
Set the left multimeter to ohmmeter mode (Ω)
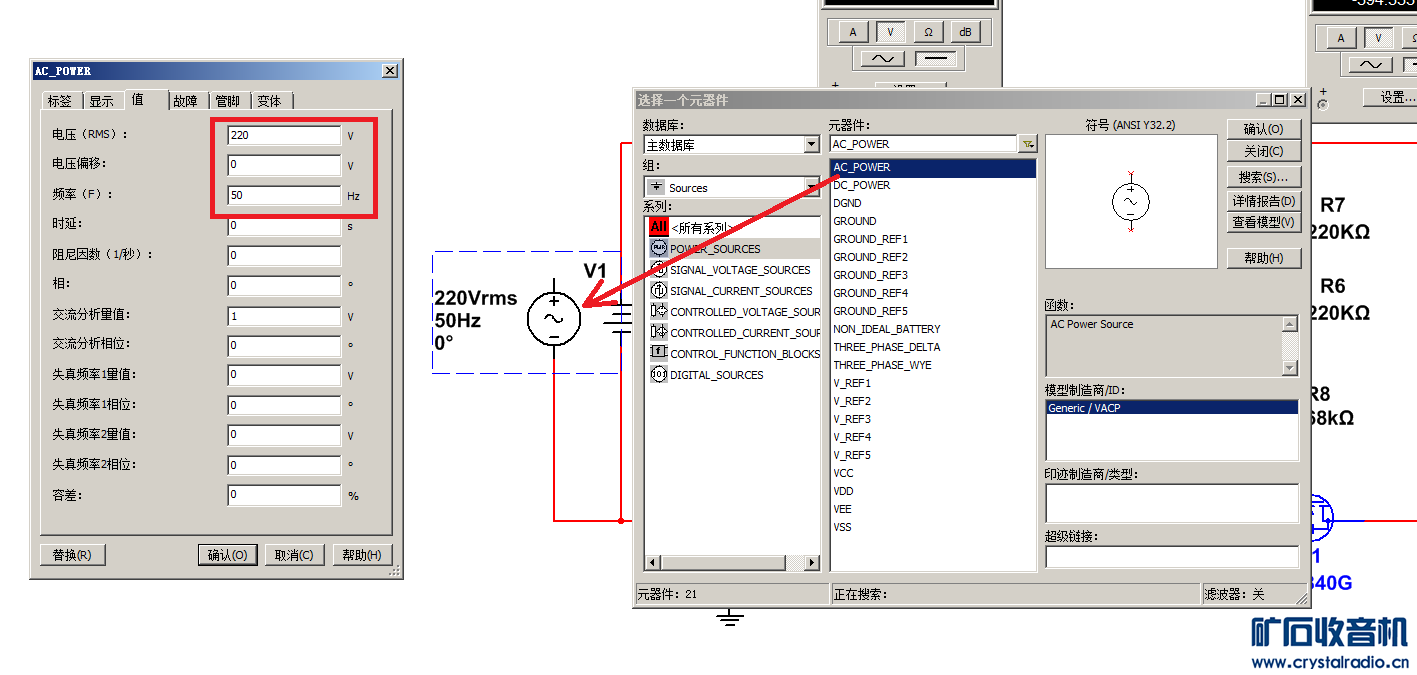coord(928,32)
